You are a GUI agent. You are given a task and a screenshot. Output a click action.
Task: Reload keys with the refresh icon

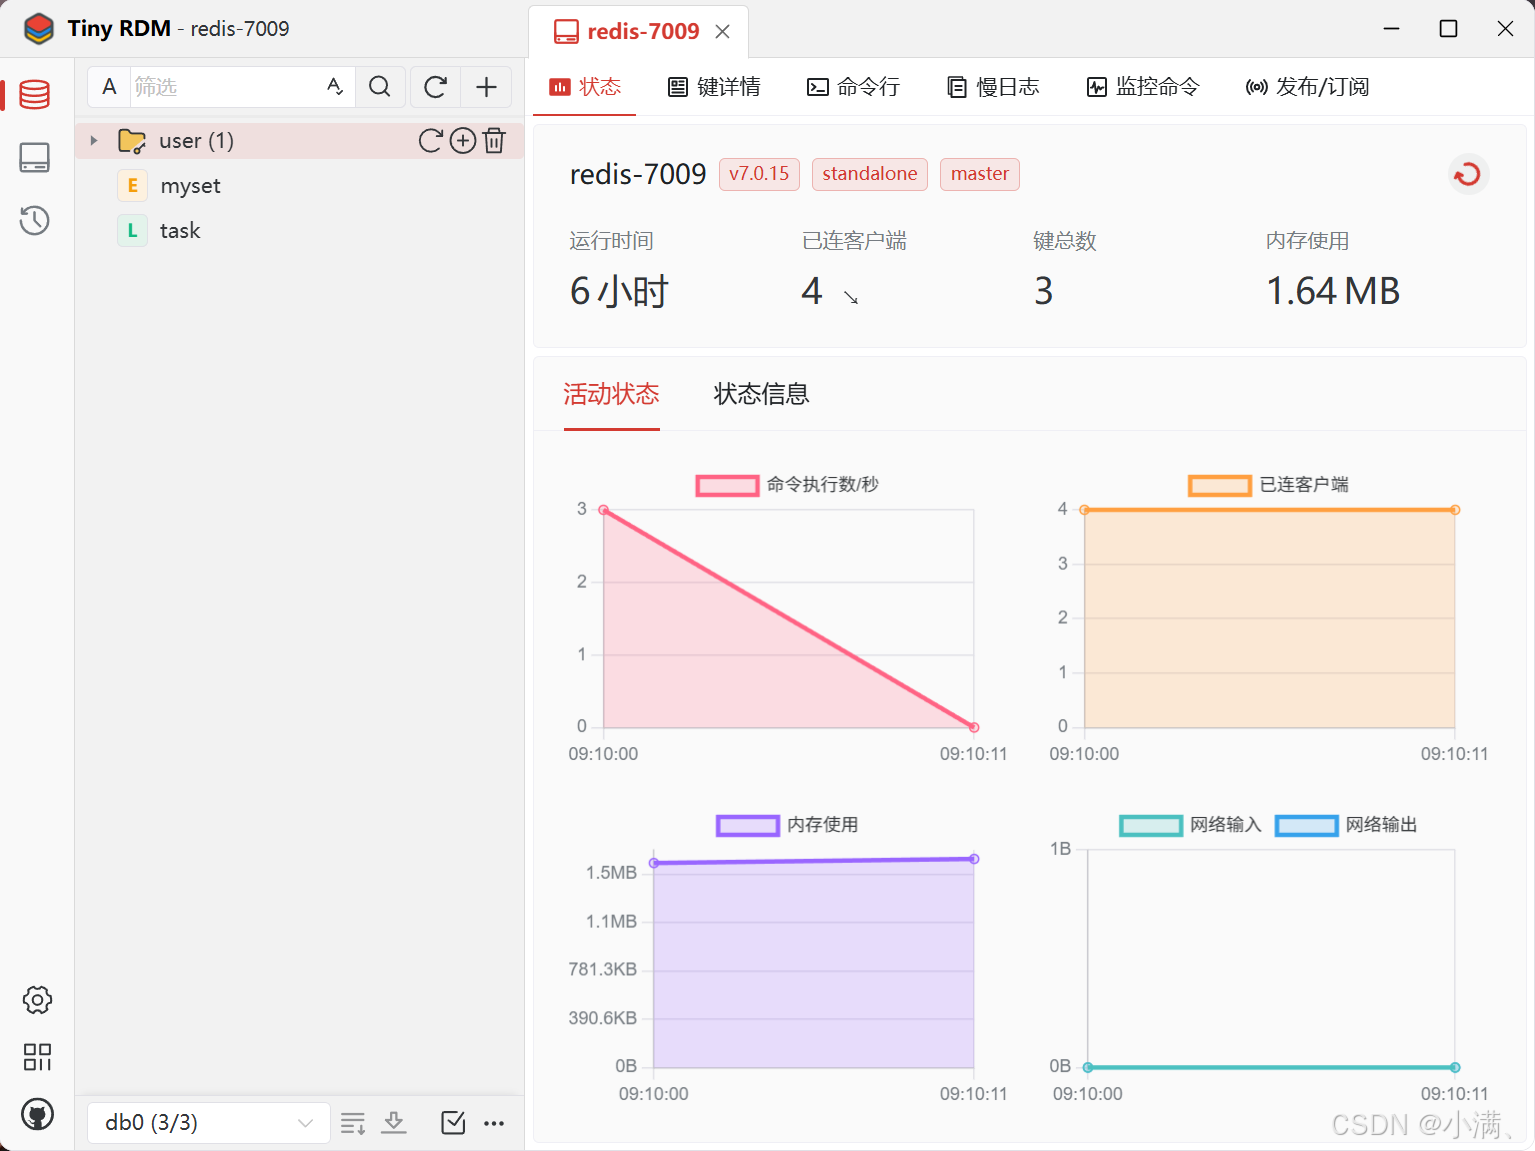[x=436, y=87]
